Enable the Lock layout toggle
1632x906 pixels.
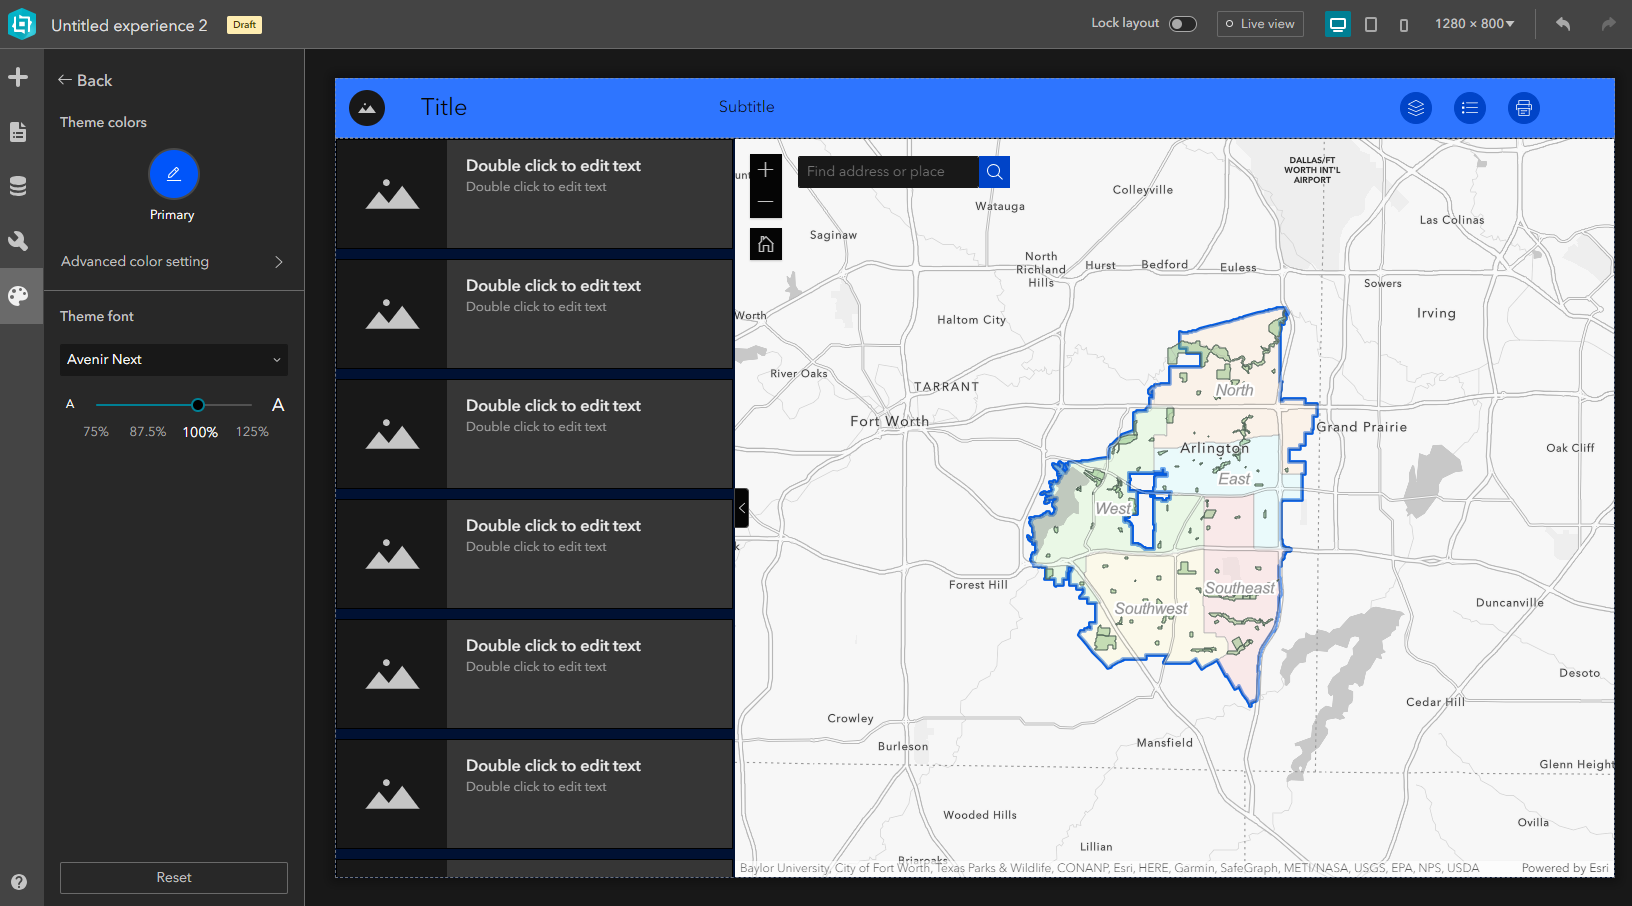click(x=1182, y=22)
